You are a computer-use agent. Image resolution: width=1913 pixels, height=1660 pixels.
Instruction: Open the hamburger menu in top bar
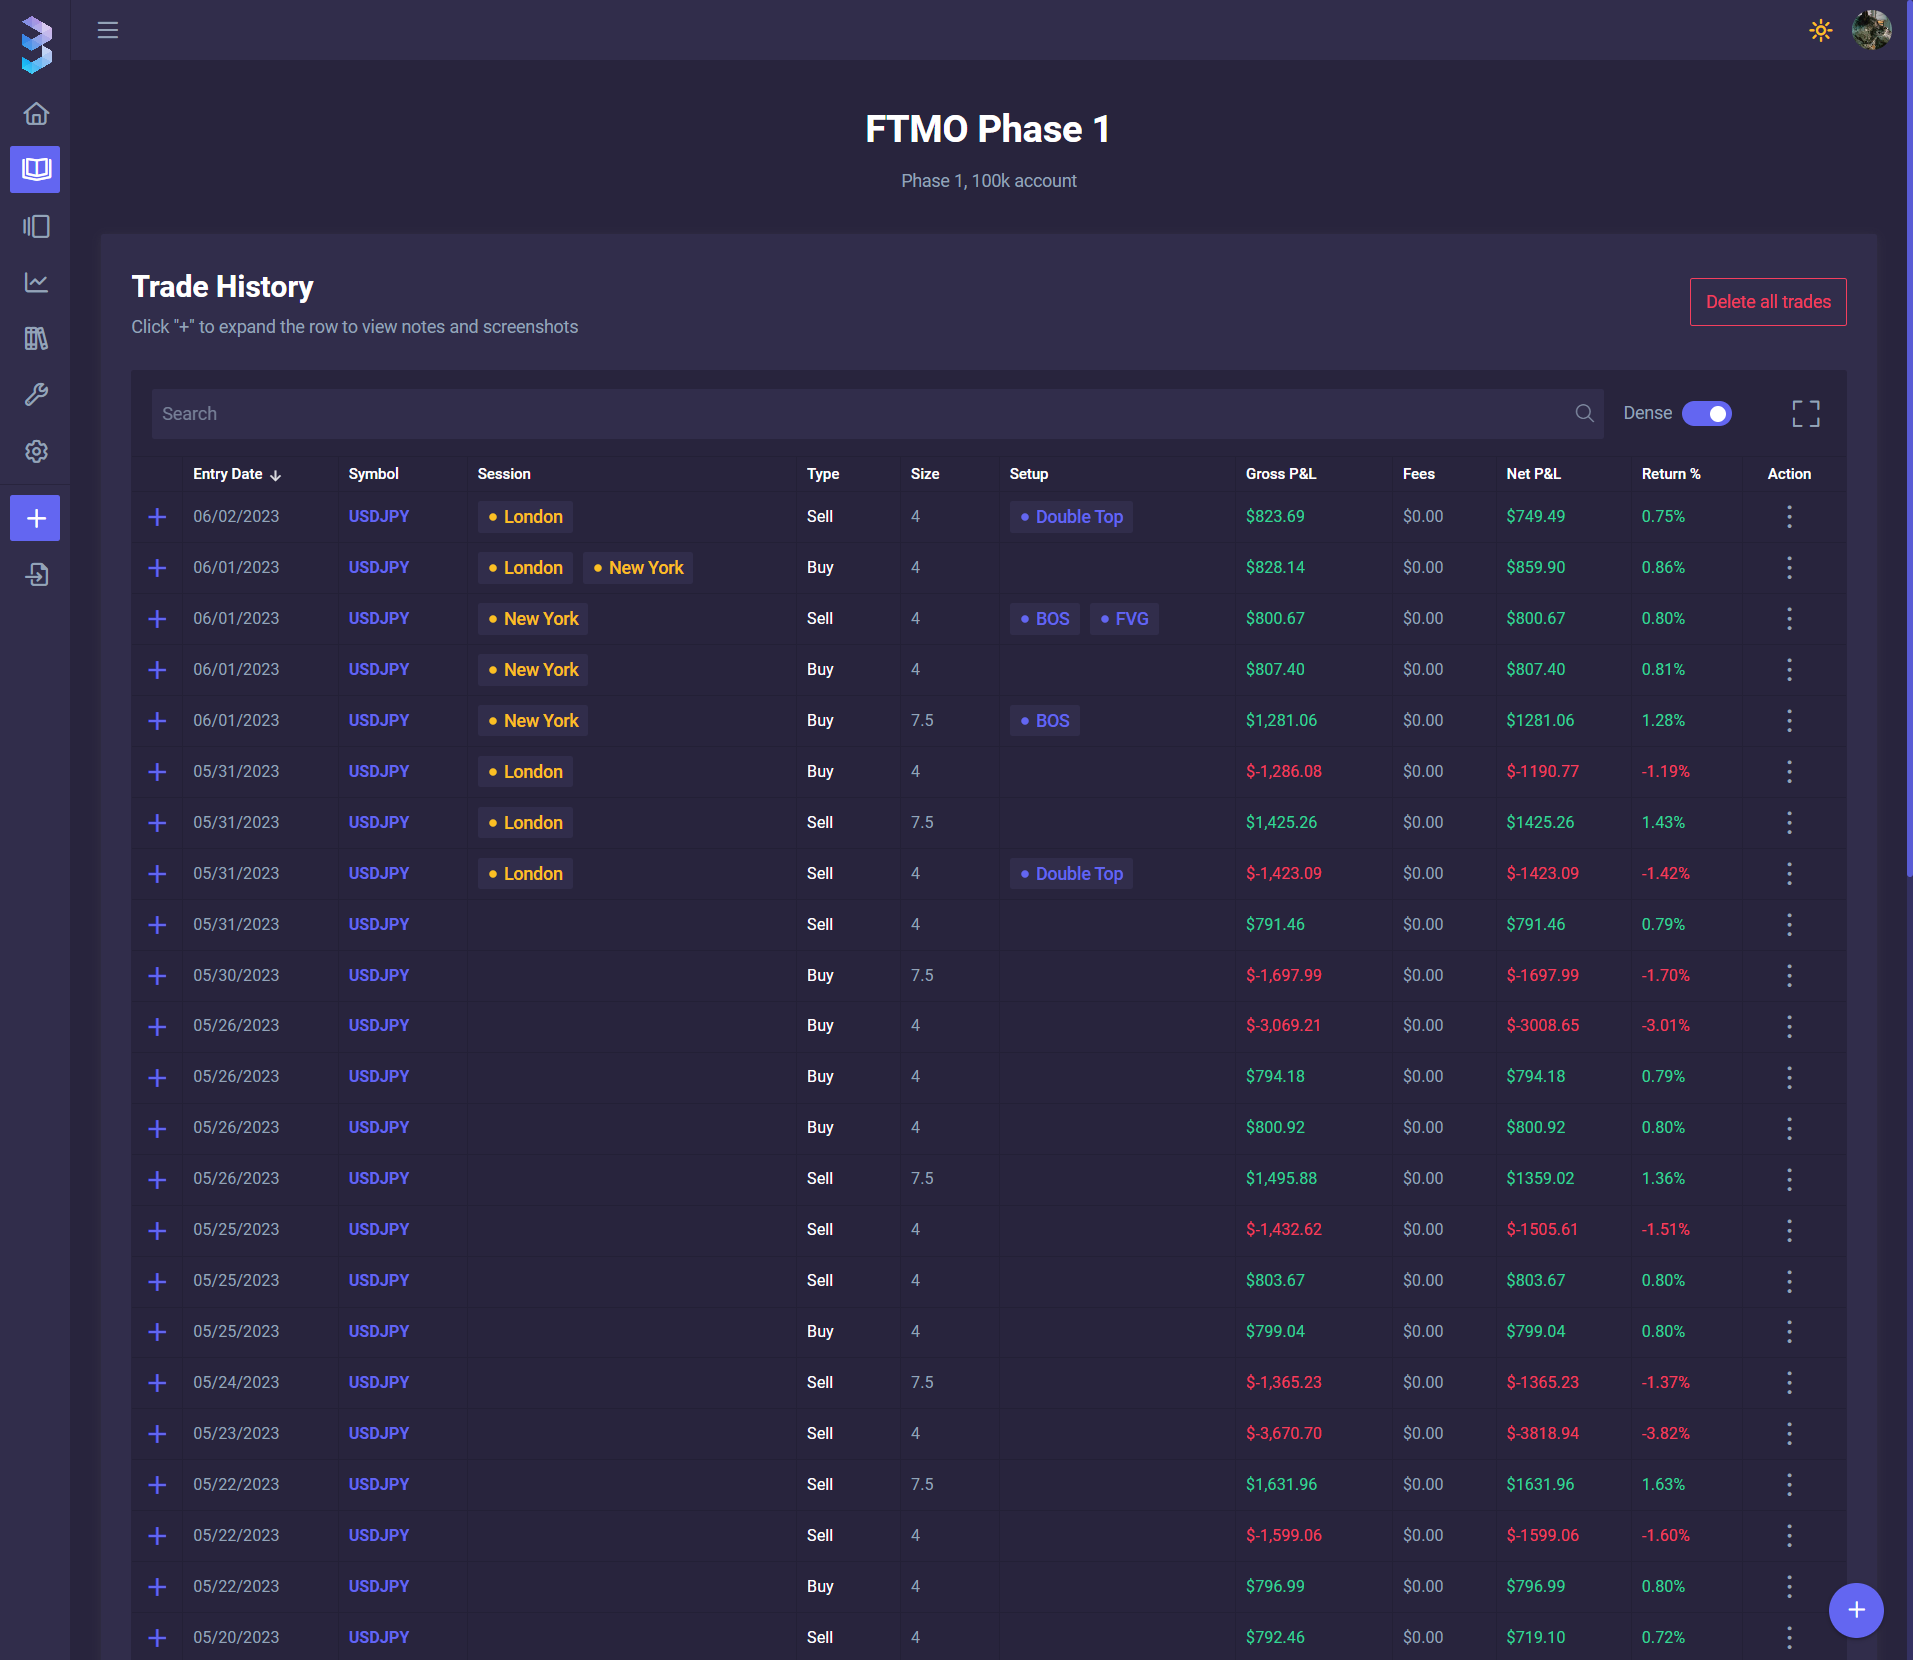pos(108,30)
